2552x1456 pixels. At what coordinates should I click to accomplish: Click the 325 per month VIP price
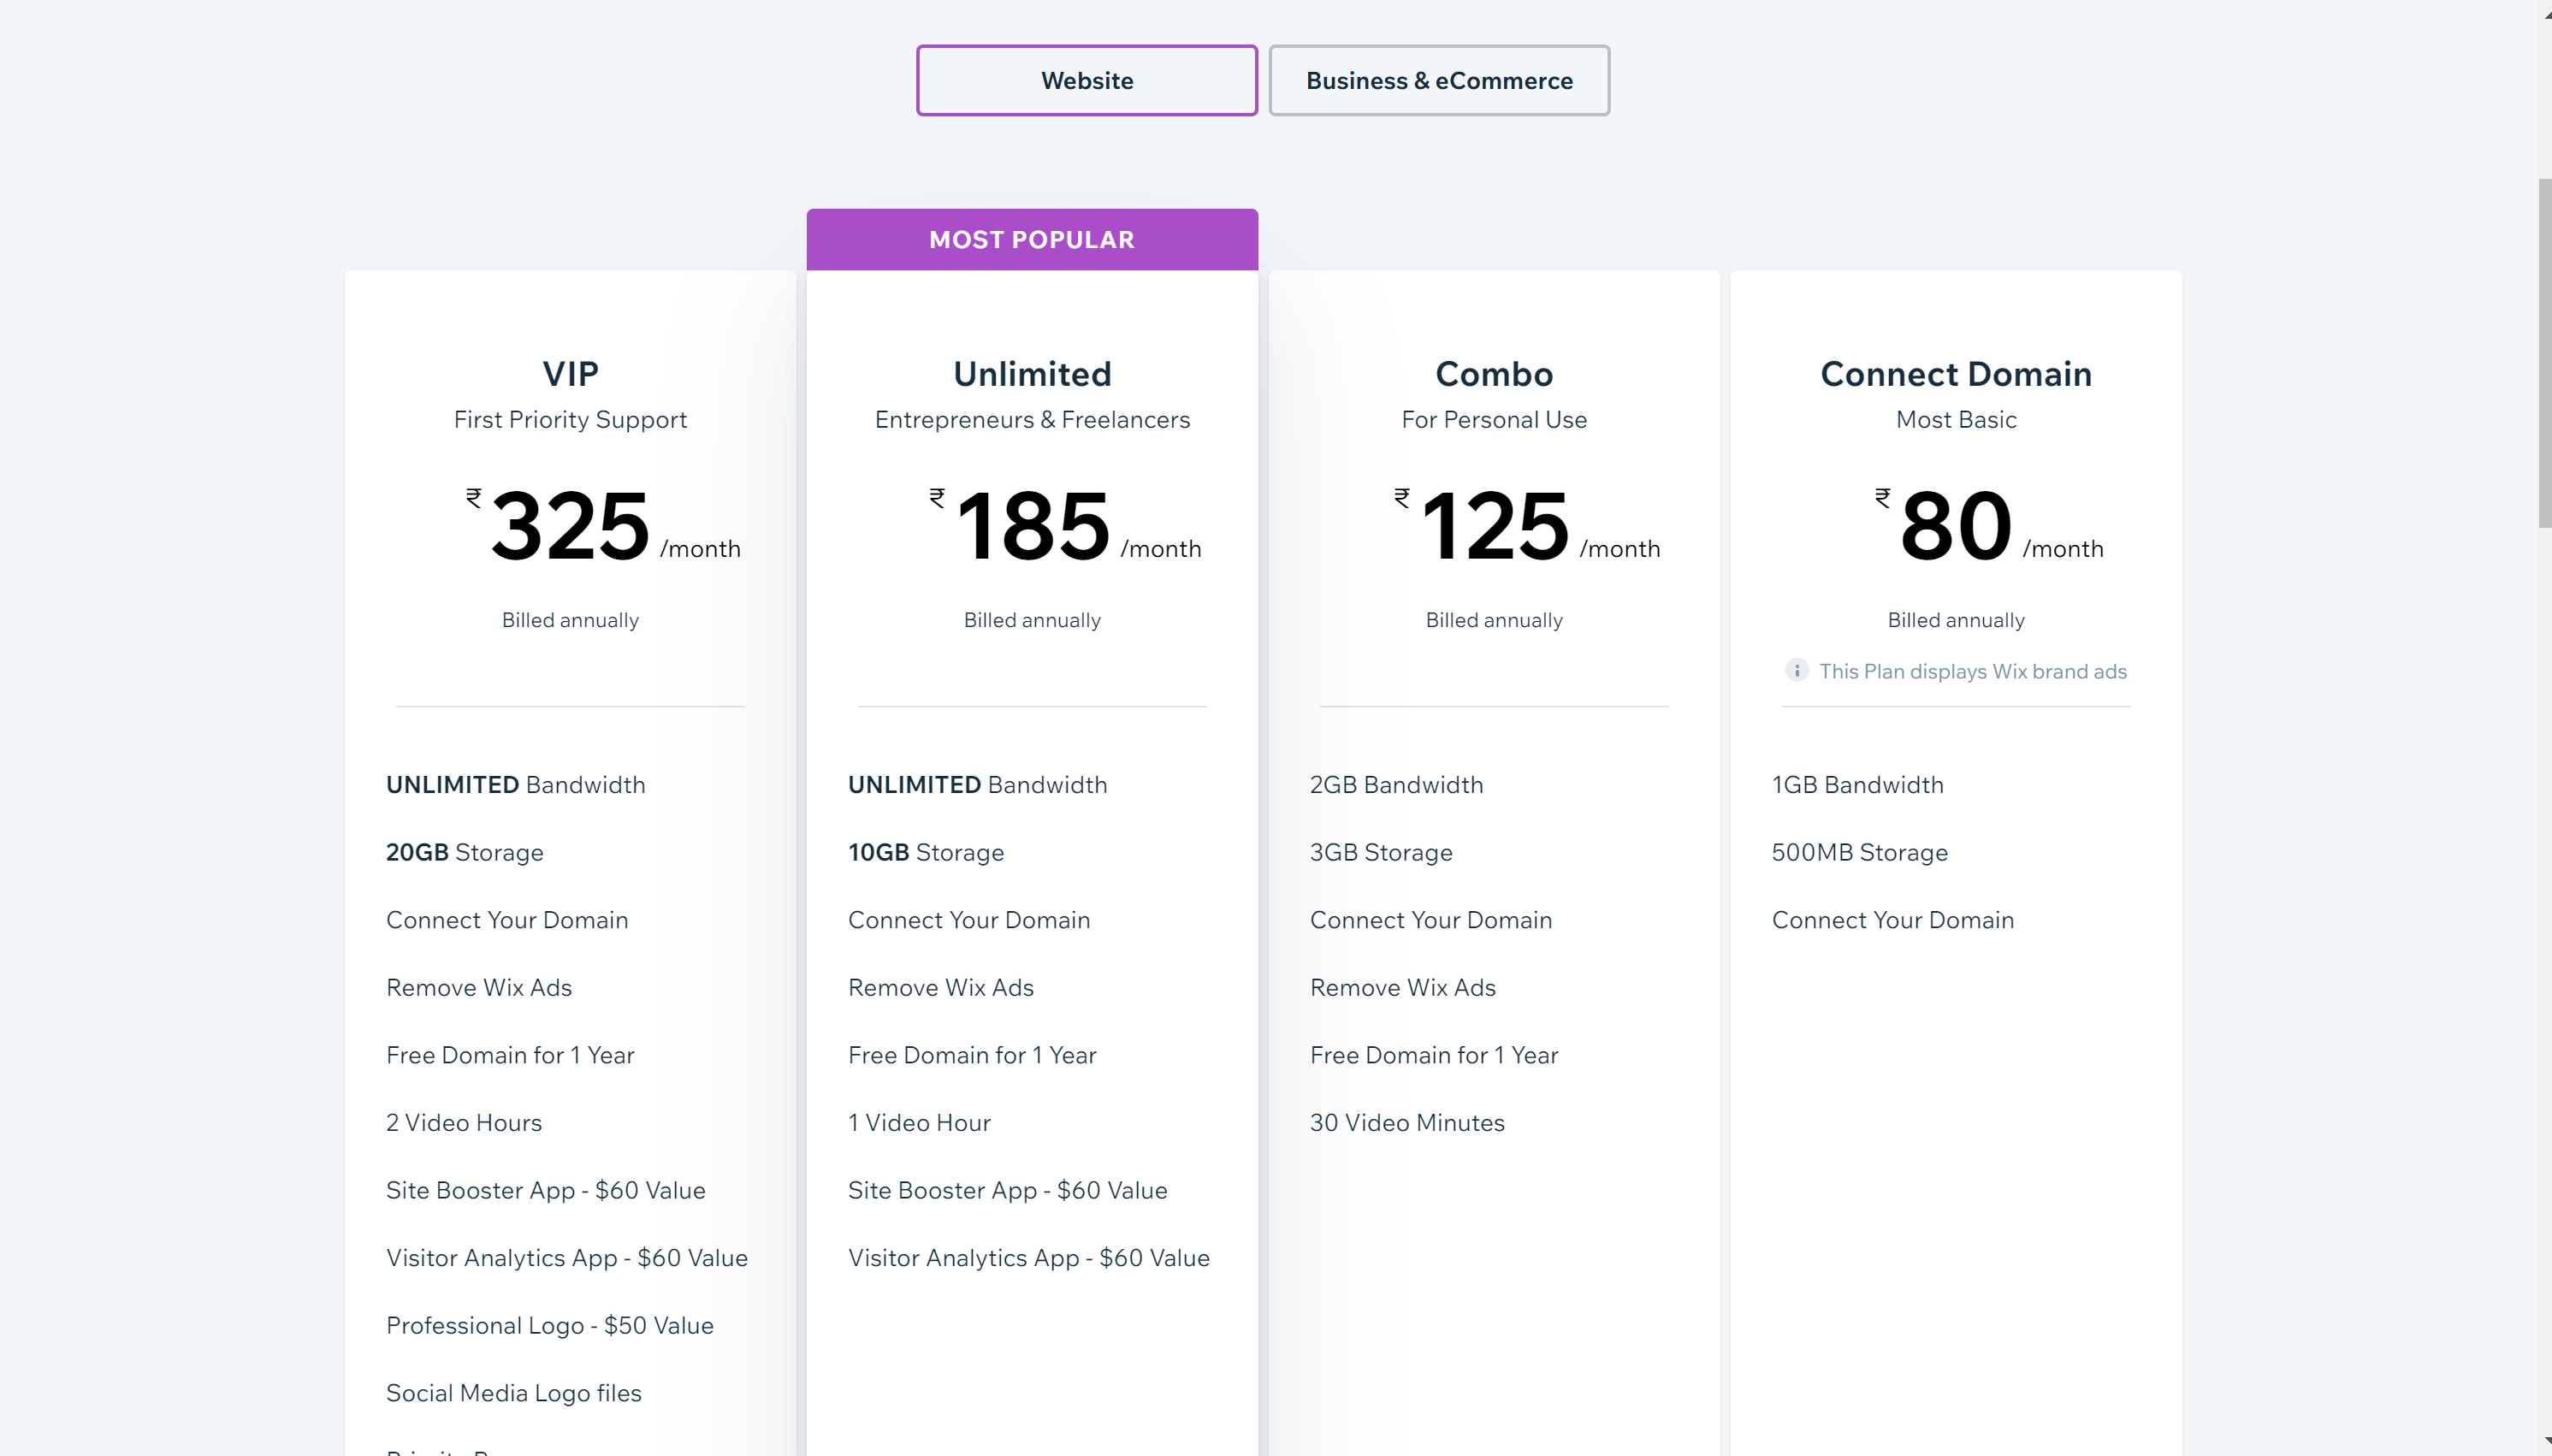point(571,526)
